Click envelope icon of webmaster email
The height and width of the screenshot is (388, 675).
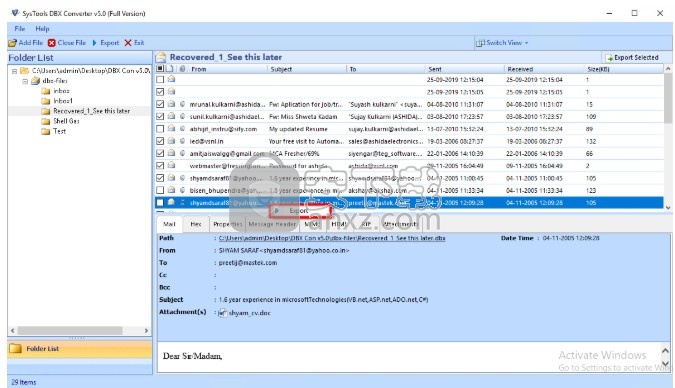[x=171, y=165]
